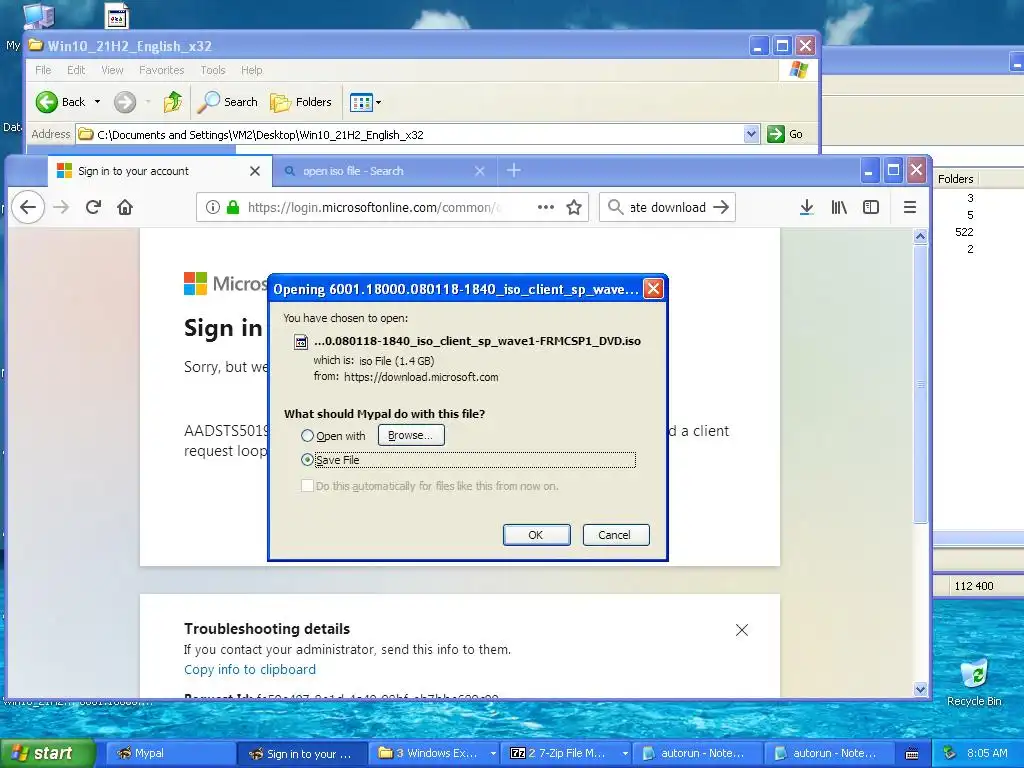Screen dimensions: 1024x768
Task: Open the View menu in Explorer
Action: coord(112,70)
